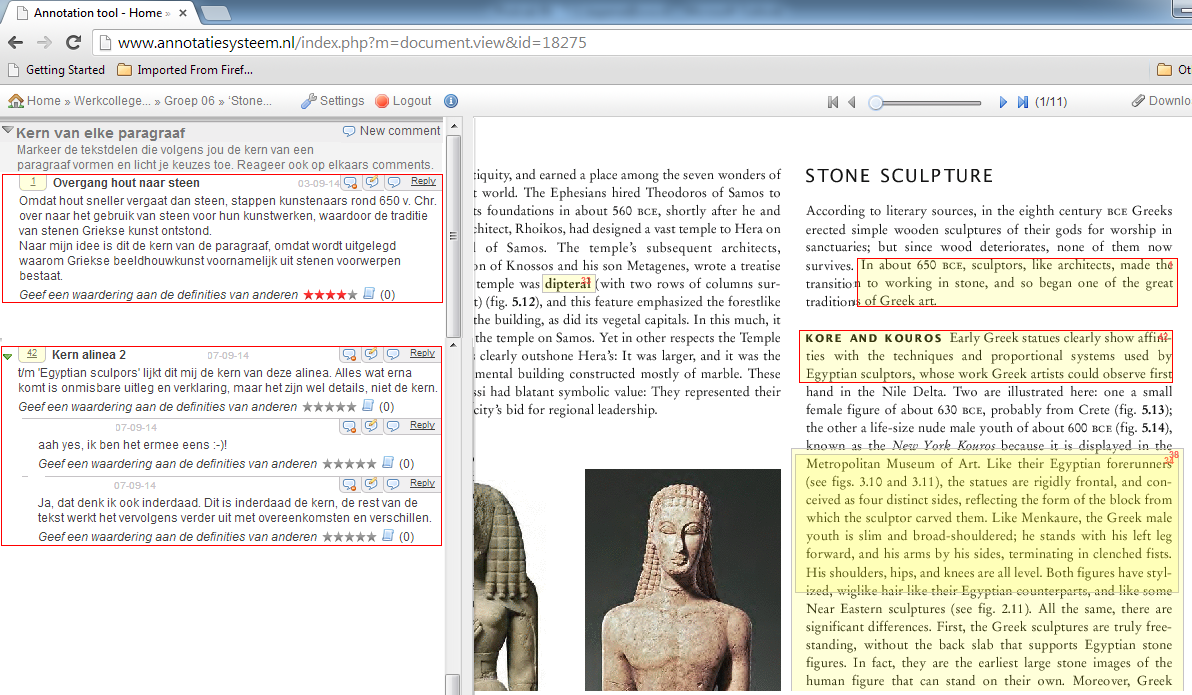Click Reply on 'Kern alinea 2' comment

point(423,354)
